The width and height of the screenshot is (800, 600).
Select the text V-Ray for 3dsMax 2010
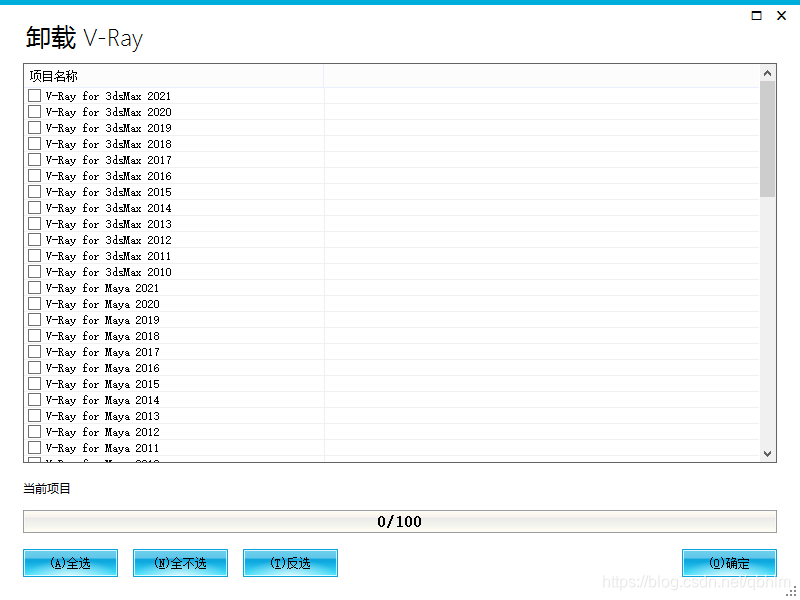tap(108, 272)
